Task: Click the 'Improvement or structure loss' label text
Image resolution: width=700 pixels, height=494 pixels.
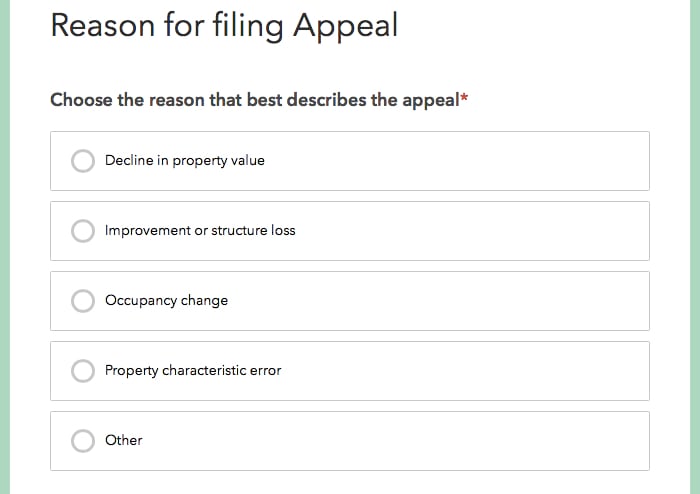Action: point(200,230)
